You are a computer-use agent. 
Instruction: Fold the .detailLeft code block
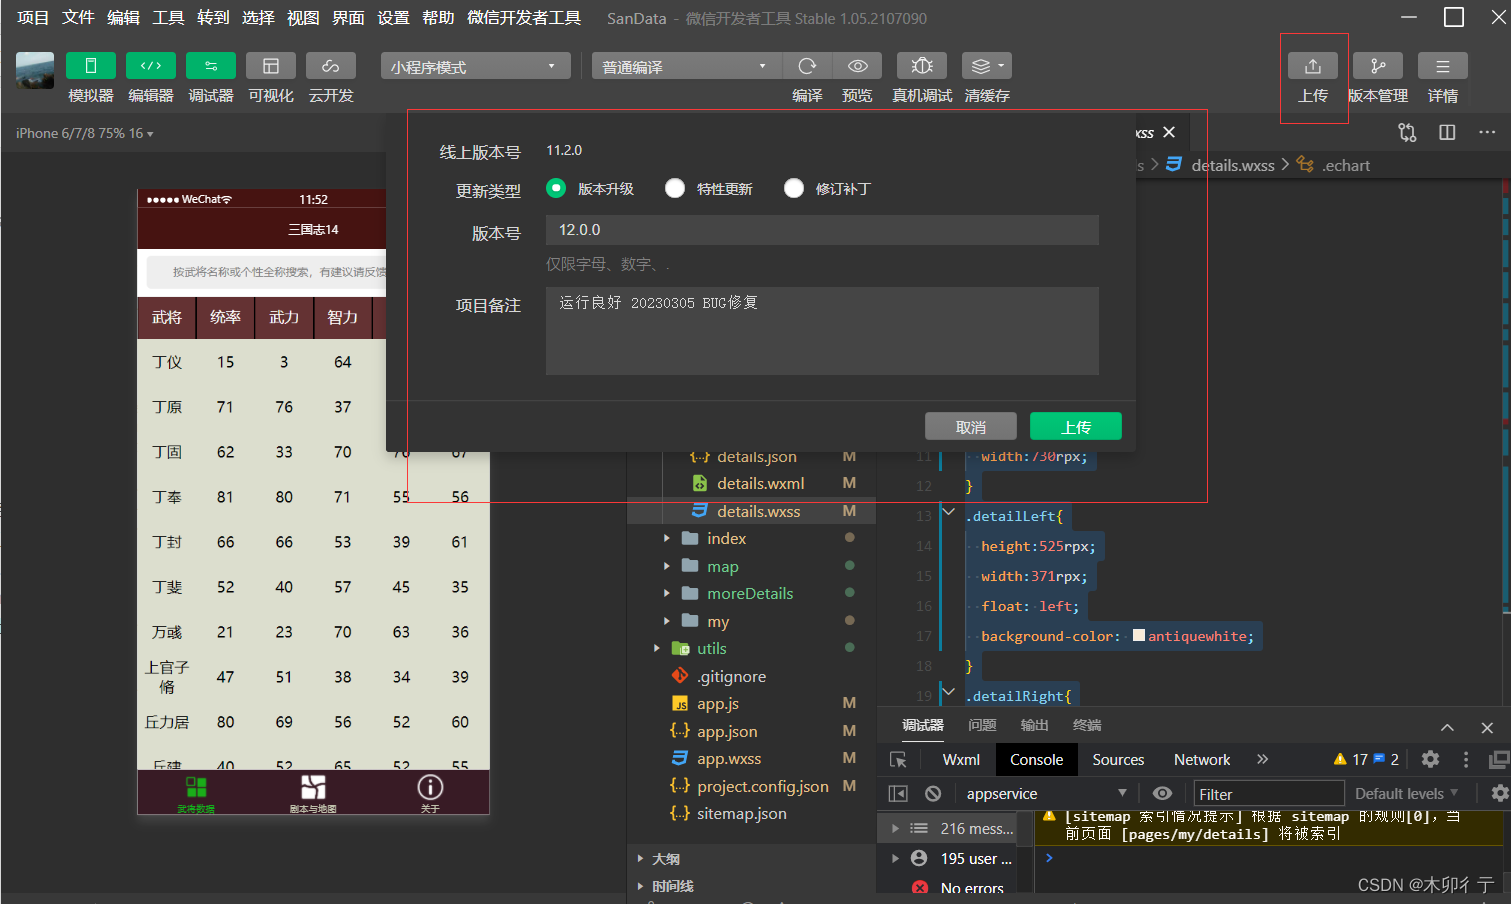(948, 512)
